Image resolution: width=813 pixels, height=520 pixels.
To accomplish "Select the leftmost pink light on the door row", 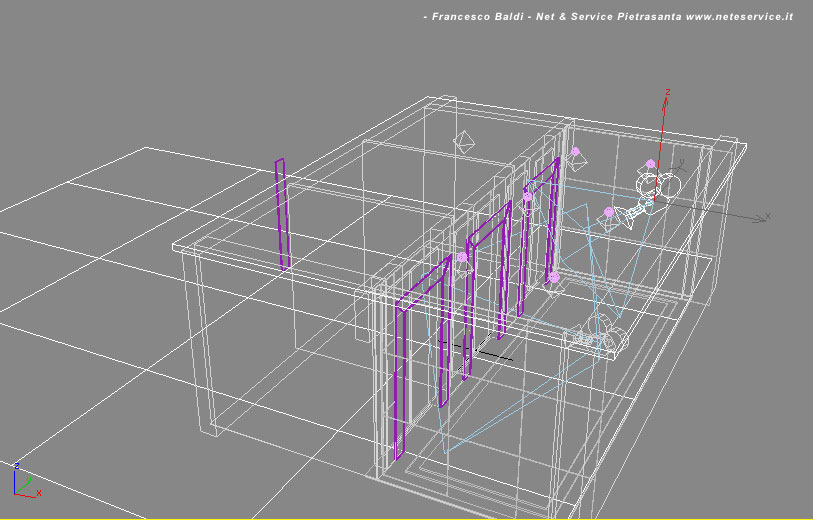I will tap(462, 258).
